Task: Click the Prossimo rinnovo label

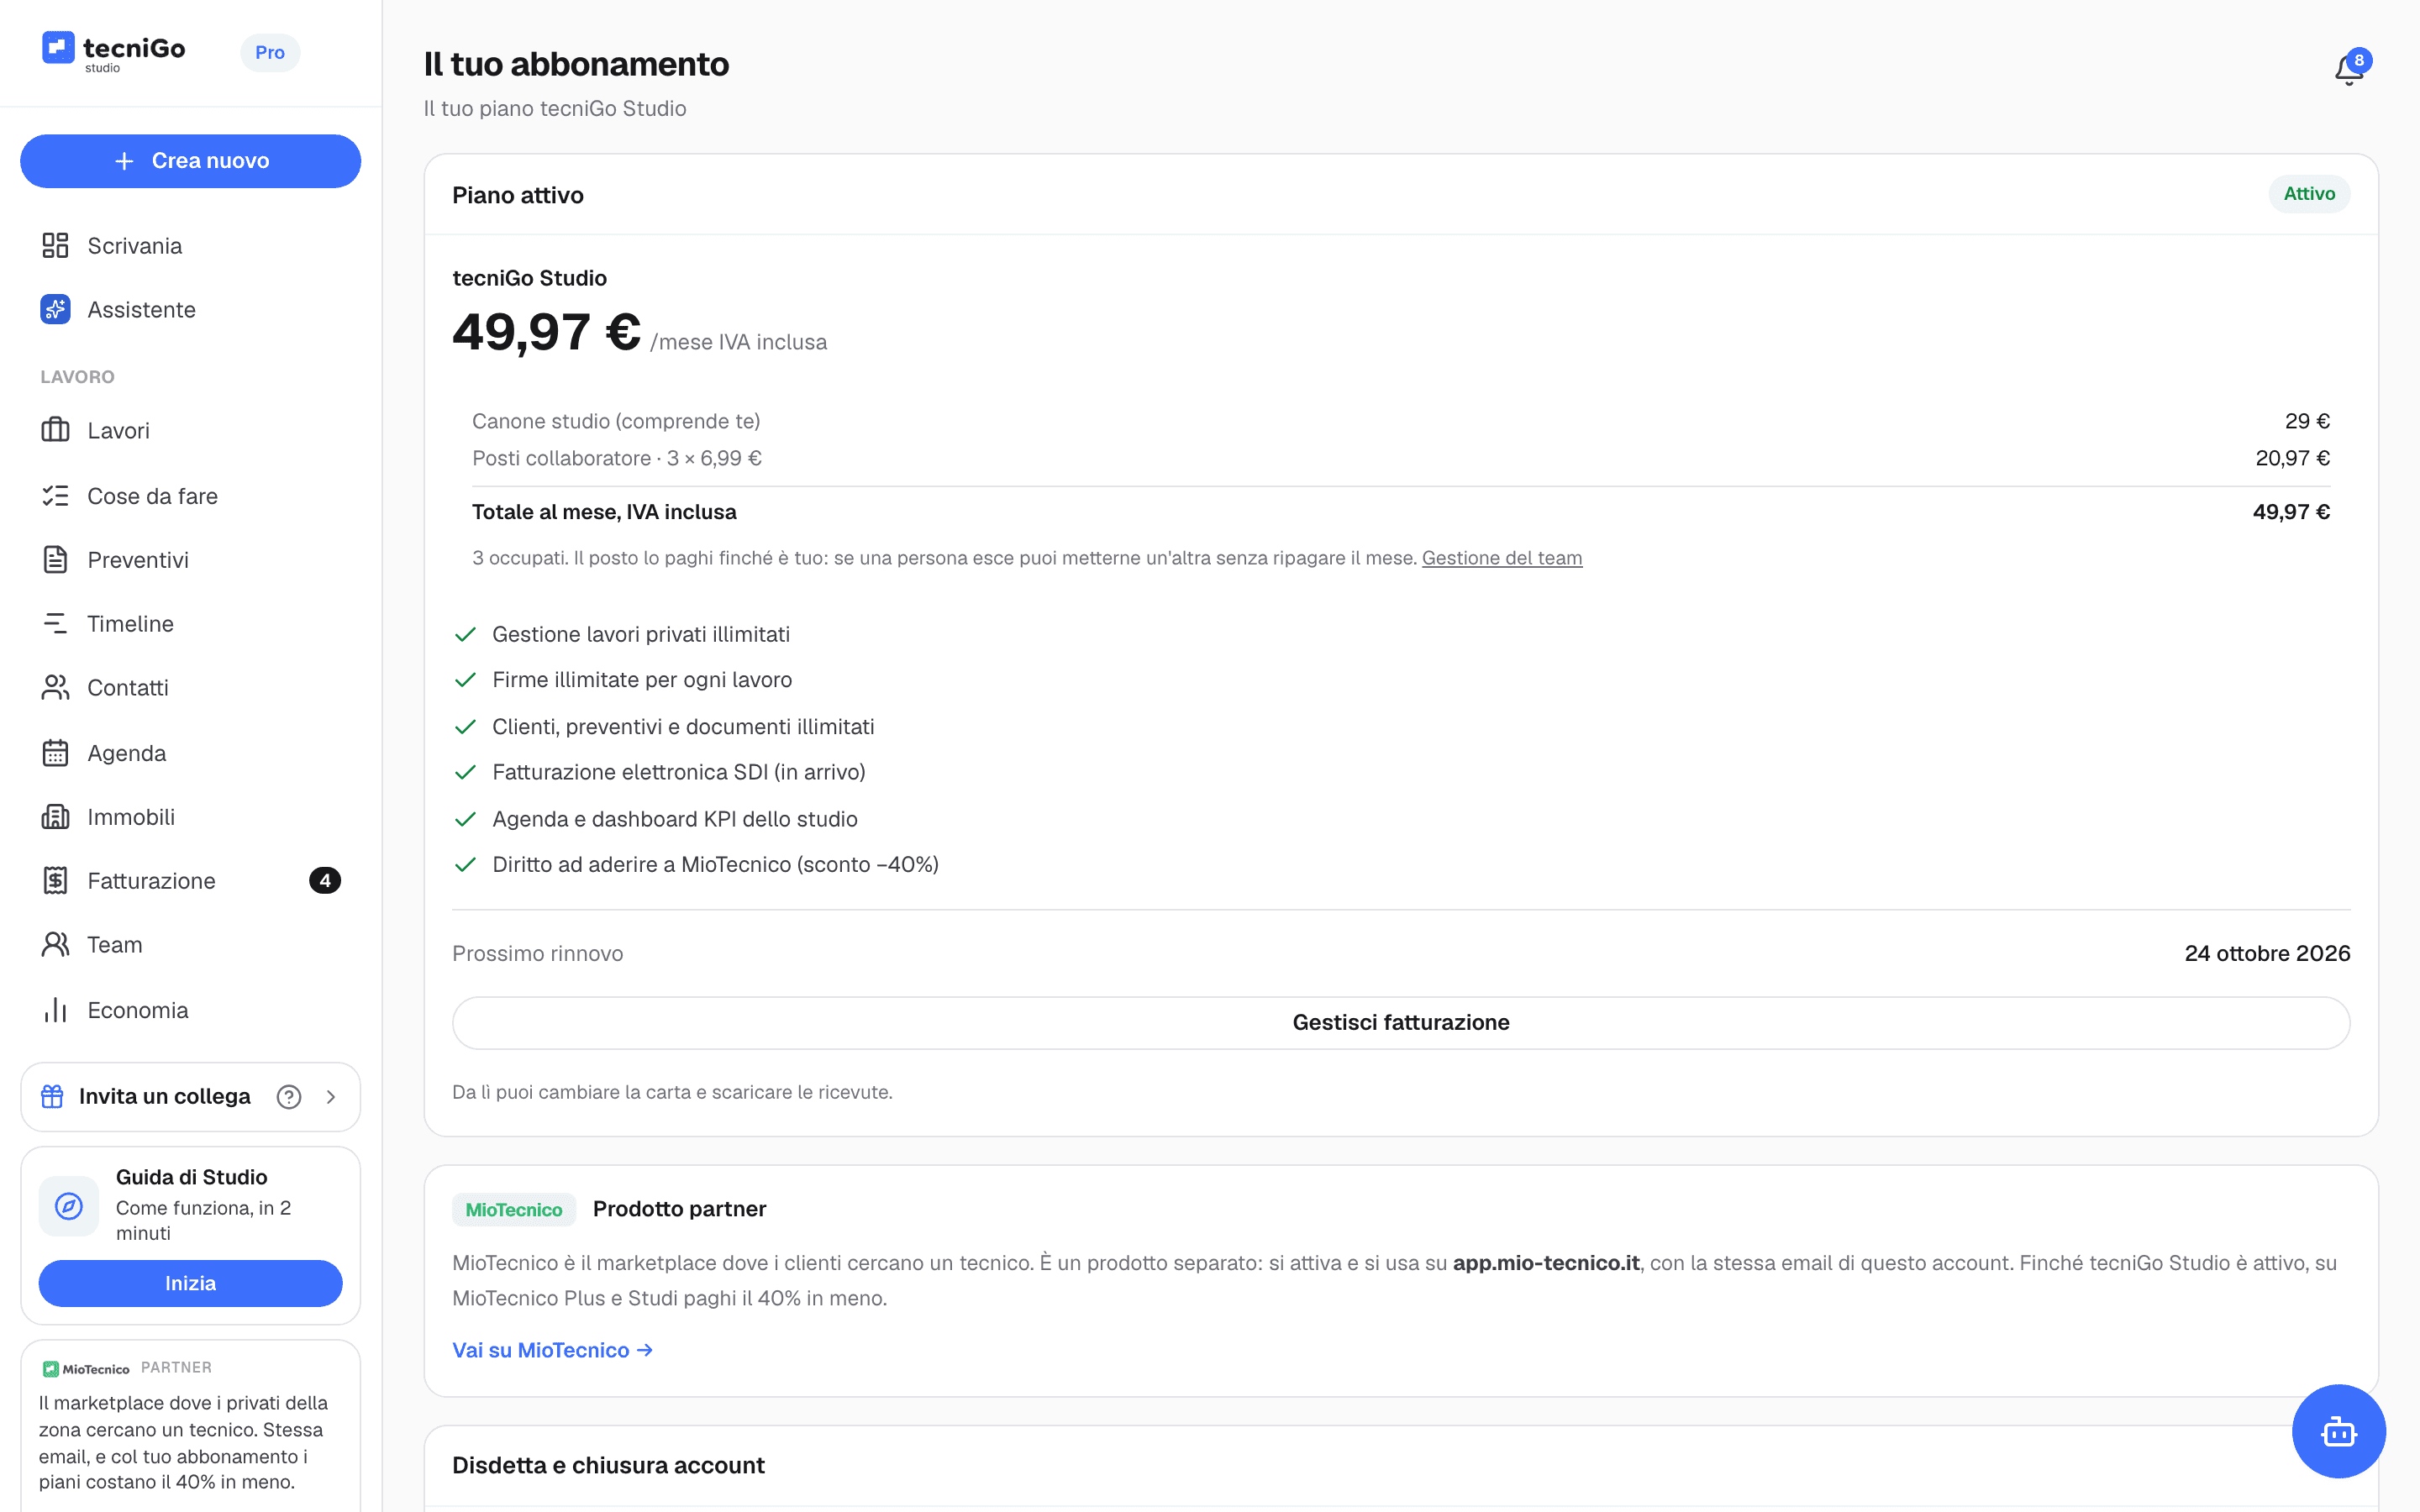Action: tap(538, 954)
